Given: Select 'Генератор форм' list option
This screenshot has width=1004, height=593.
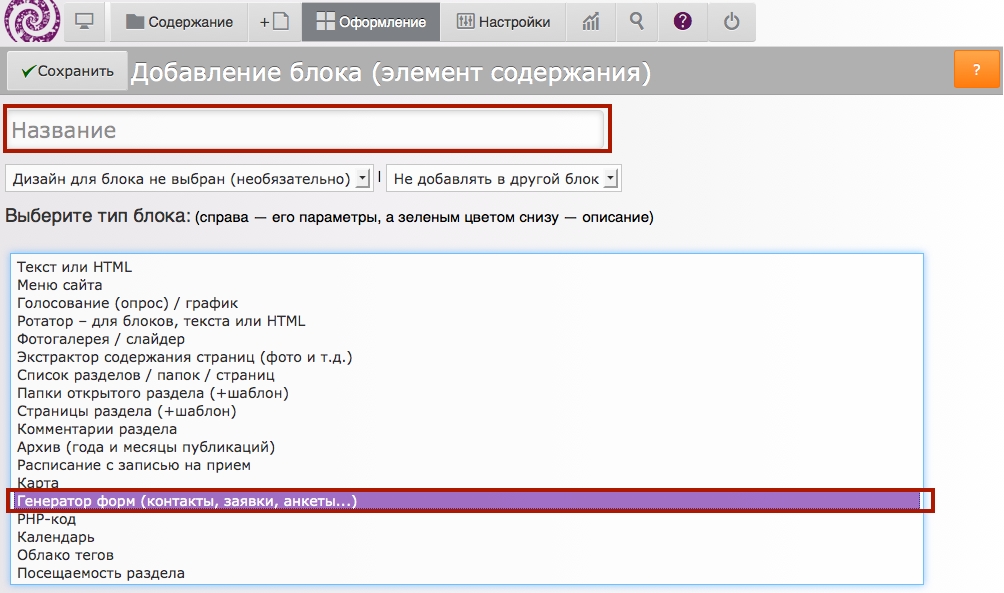Looking at the screenshot, I should [187, 500].
